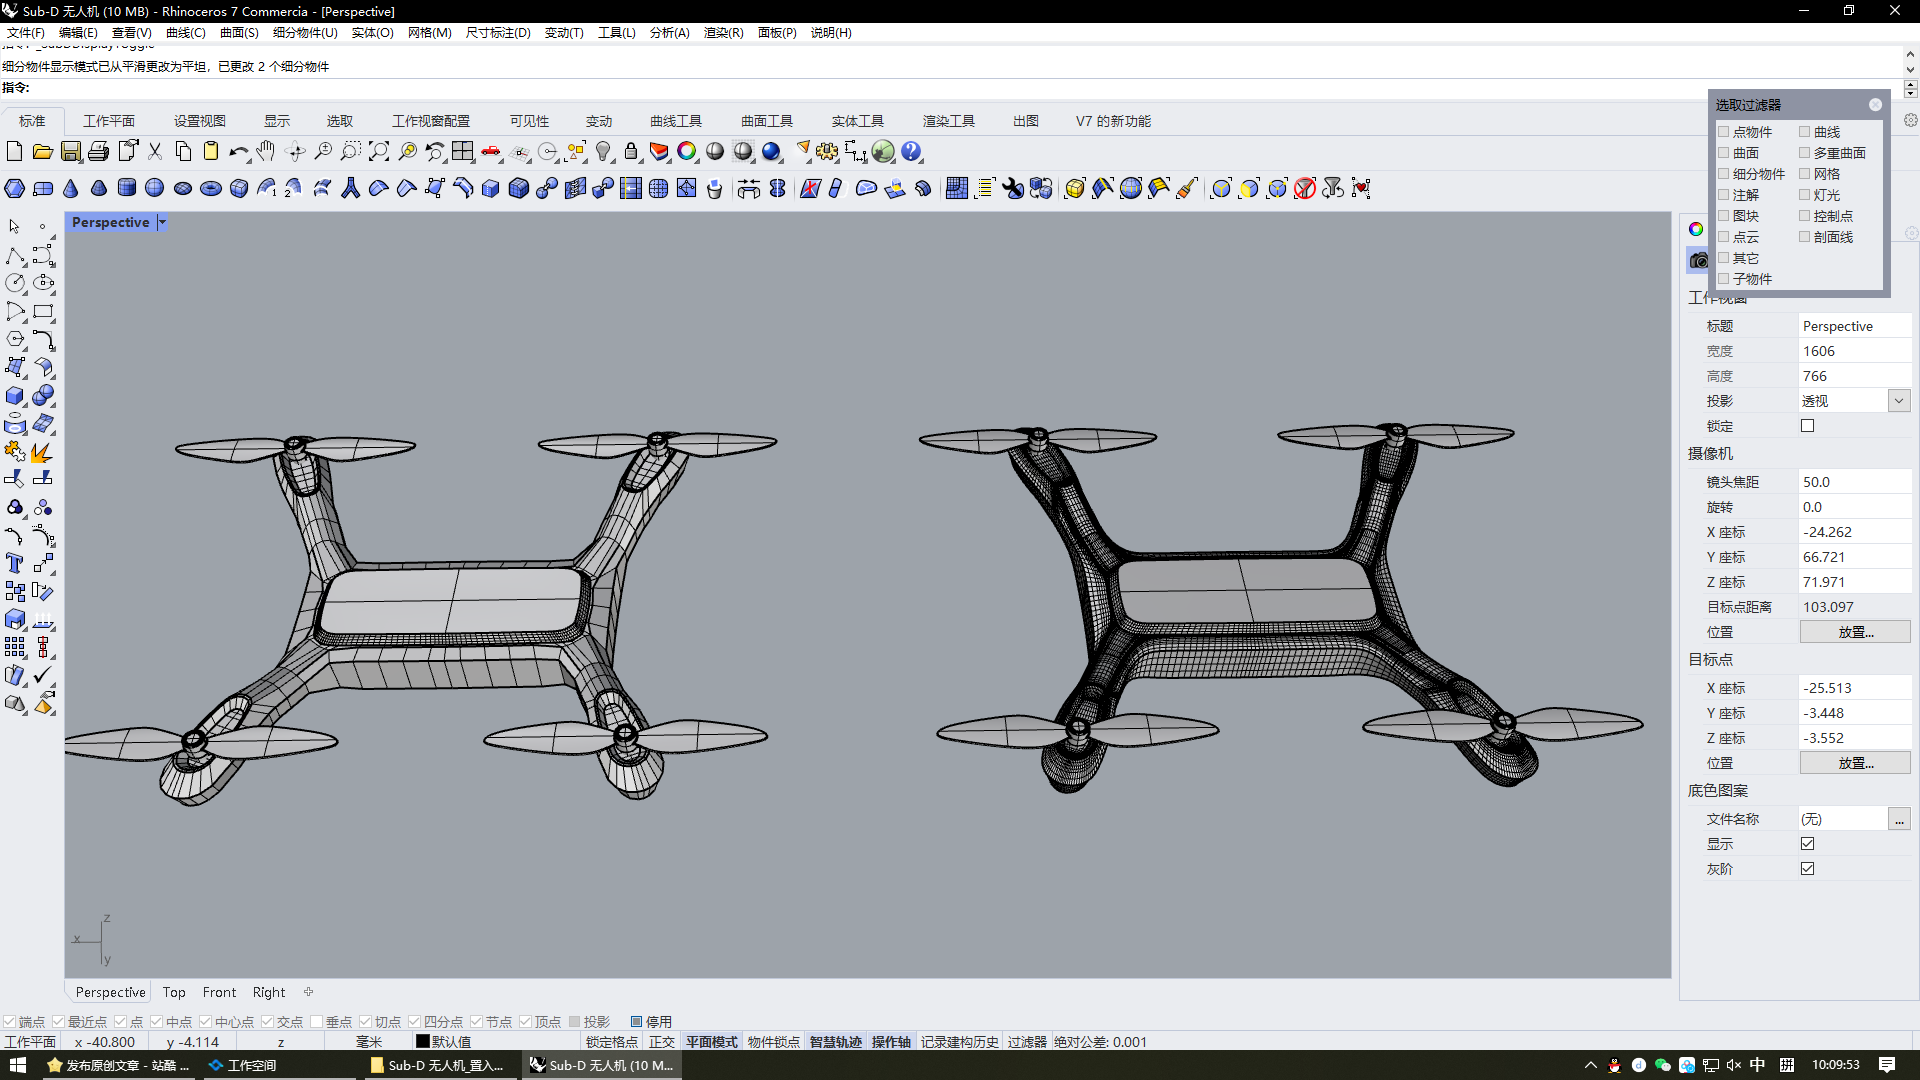Click the Paste clipboard icon
The height and width of the screenshot is (1080, 1920).
210,152
